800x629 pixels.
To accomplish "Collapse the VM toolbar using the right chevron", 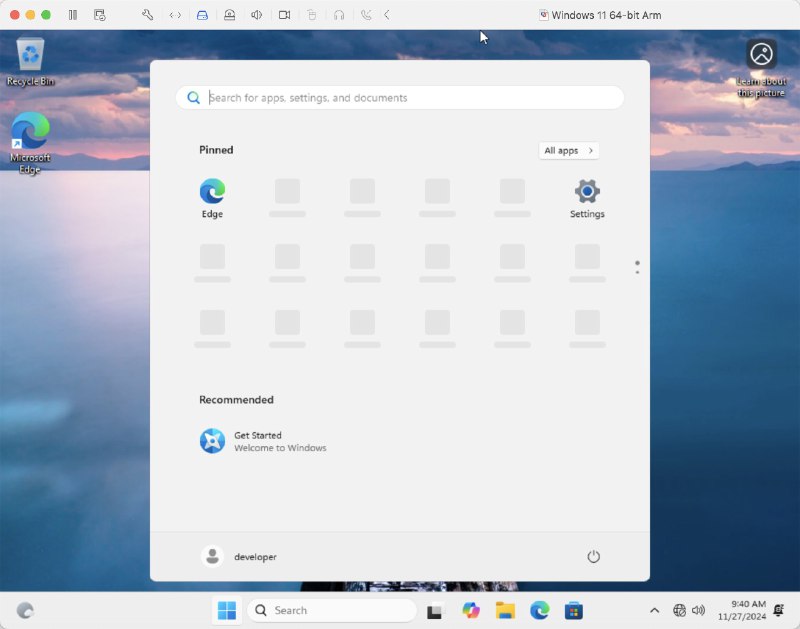I will pos(388,14).
